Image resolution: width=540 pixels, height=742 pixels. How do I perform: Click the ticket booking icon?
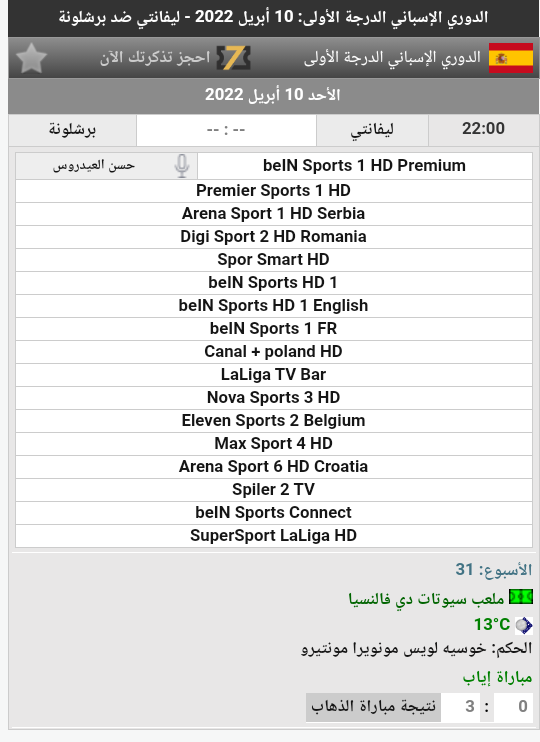point(233,58)
